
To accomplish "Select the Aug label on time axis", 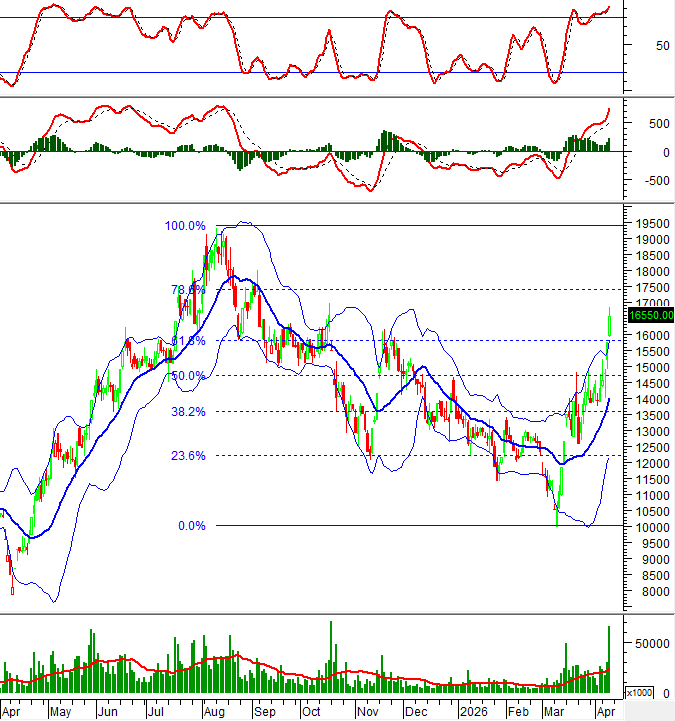I will pos(213,711).
